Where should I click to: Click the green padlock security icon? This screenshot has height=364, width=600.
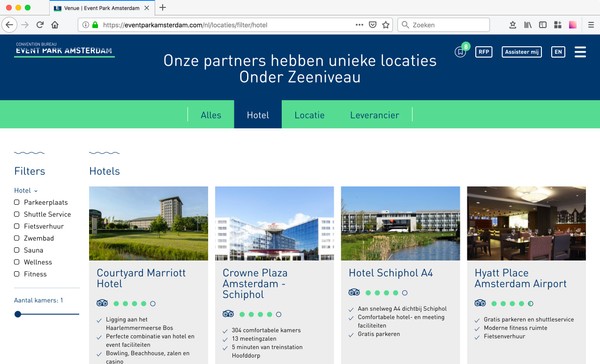pyautogui.click(x=95, y=25)
